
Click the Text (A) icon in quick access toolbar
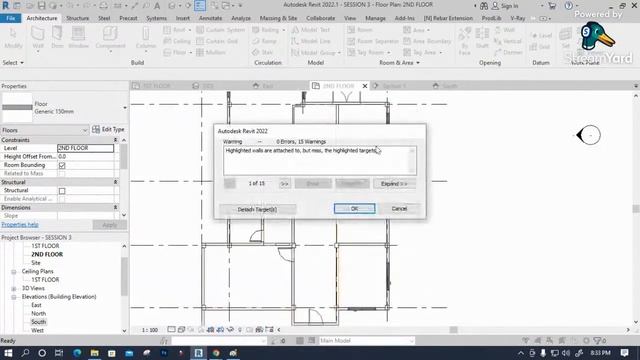157,6
